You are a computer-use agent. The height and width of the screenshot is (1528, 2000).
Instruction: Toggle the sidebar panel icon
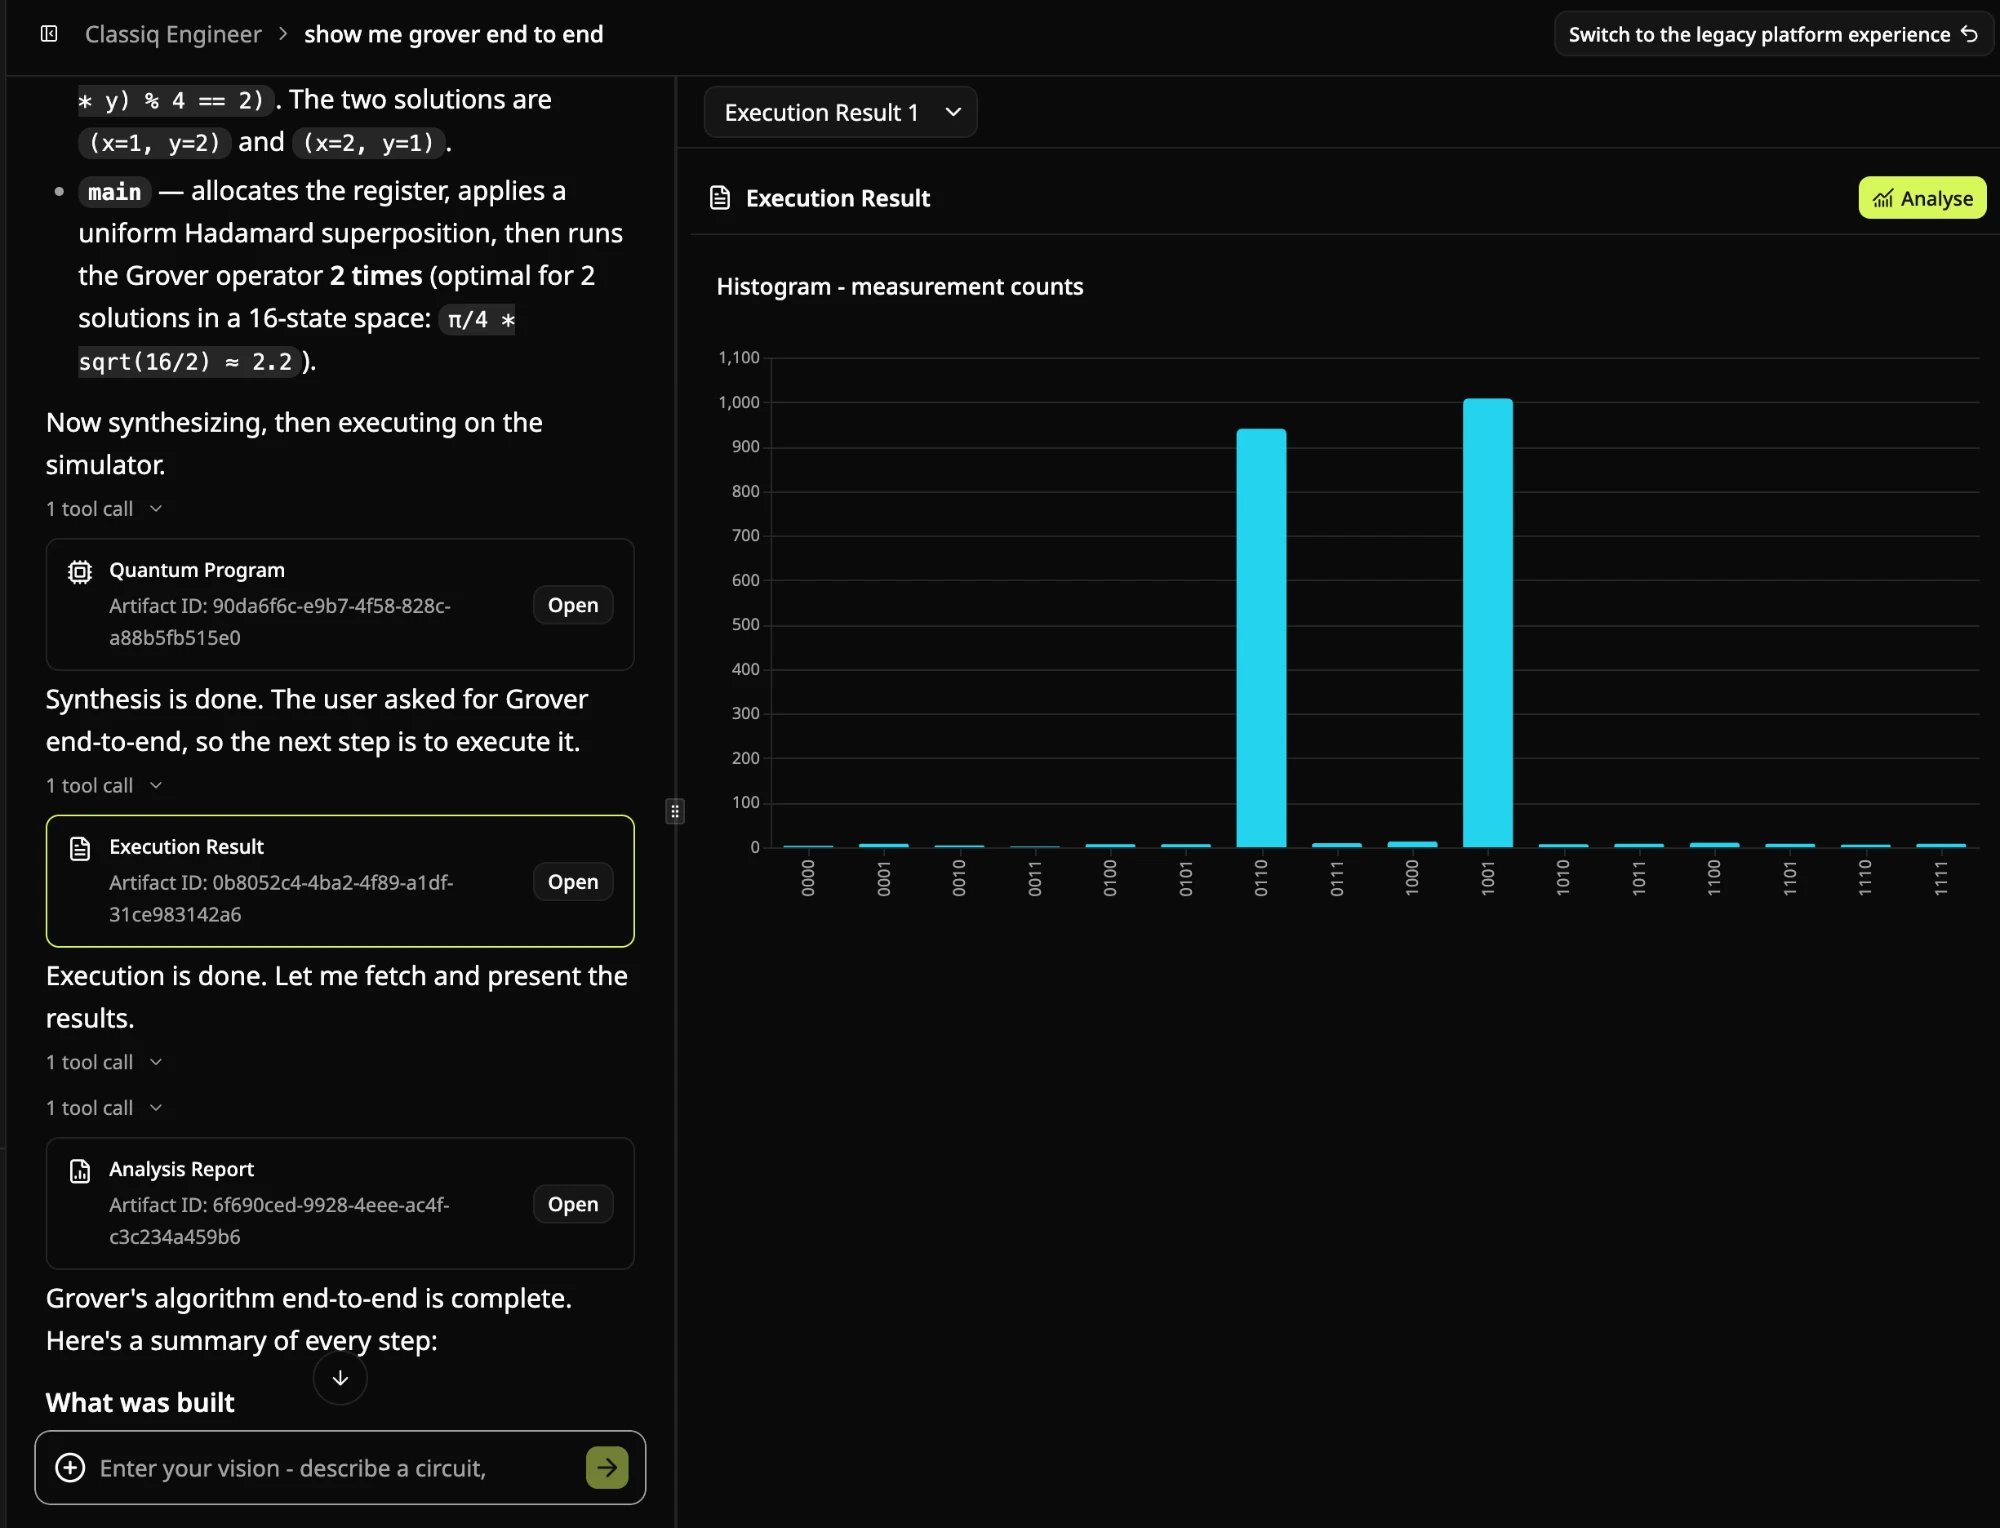[x=49, y=34]
